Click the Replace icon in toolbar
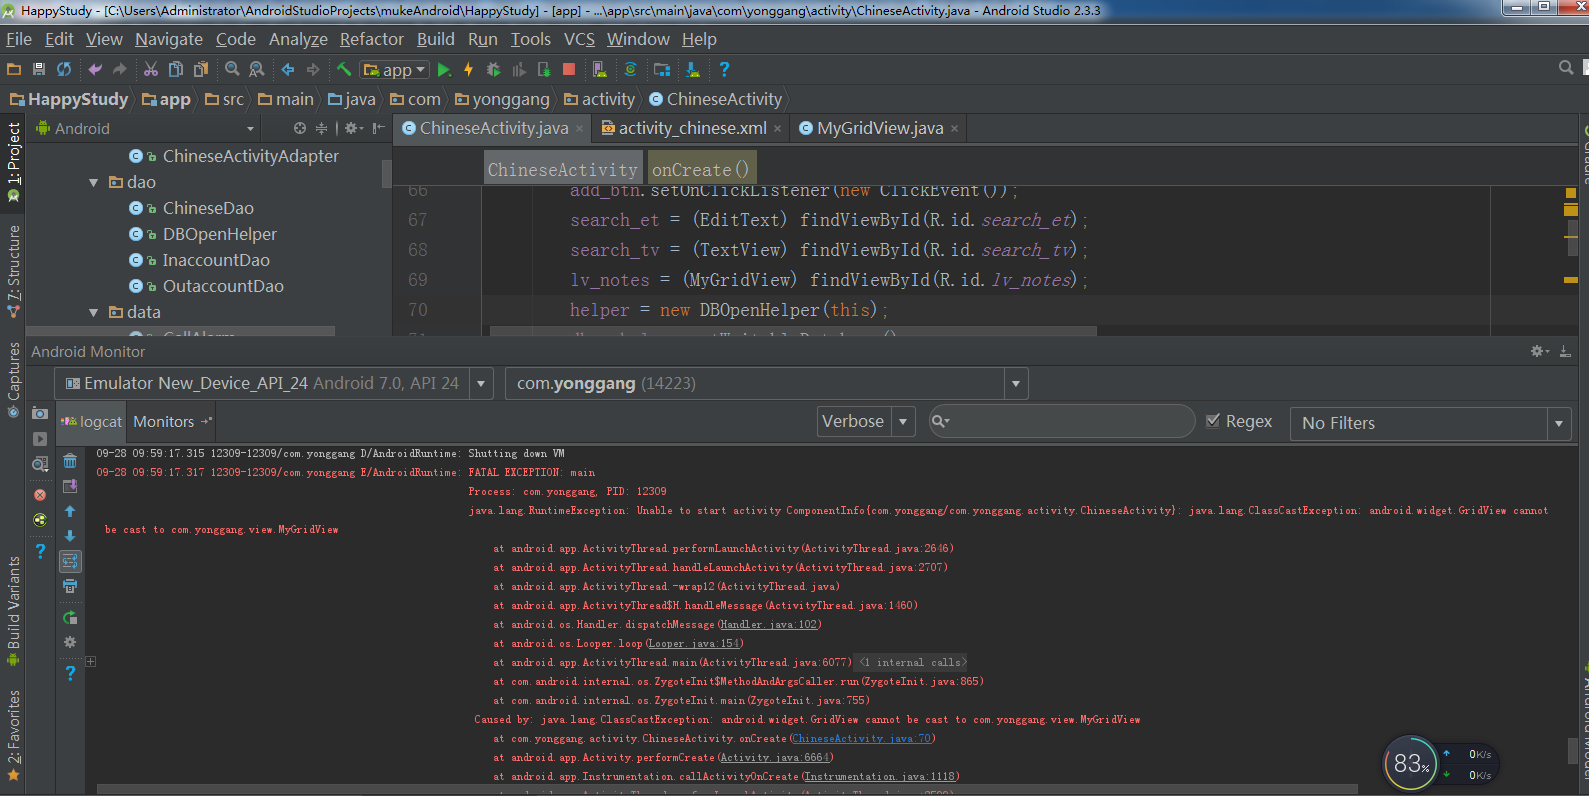 coord(257,69)
